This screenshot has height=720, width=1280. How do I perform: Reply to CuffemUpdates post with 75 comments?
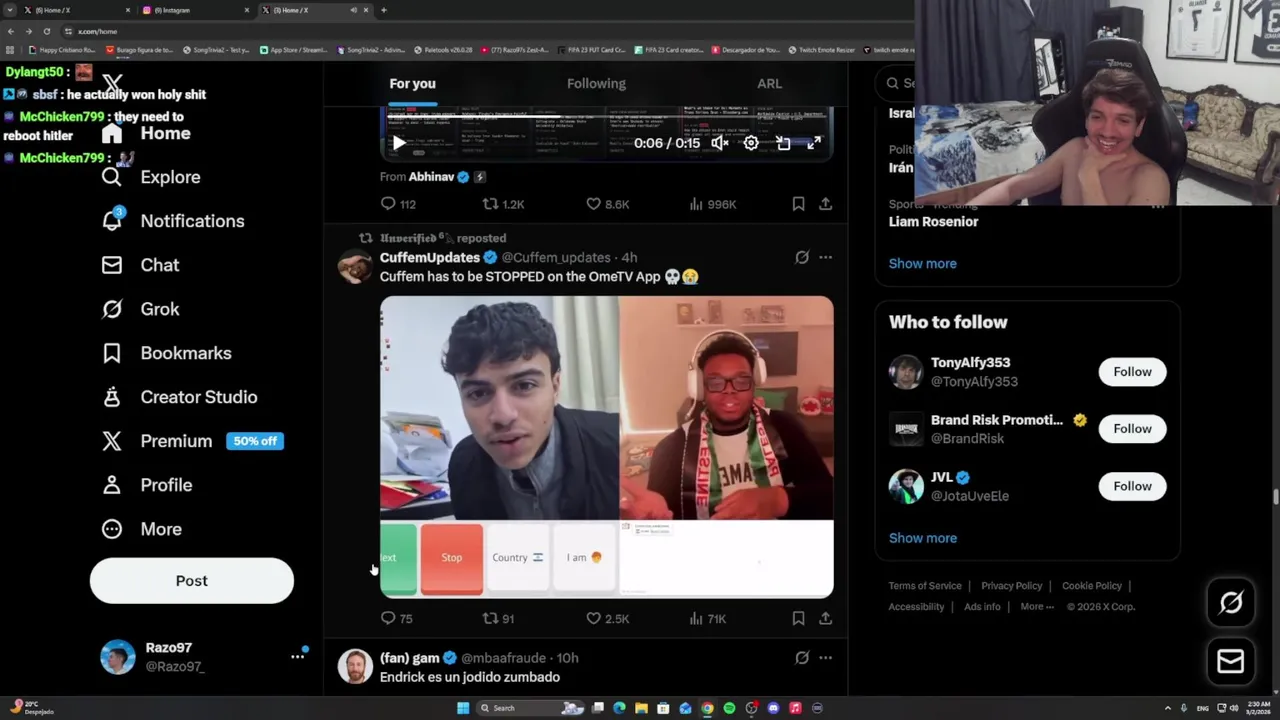[x=397, y=619]
